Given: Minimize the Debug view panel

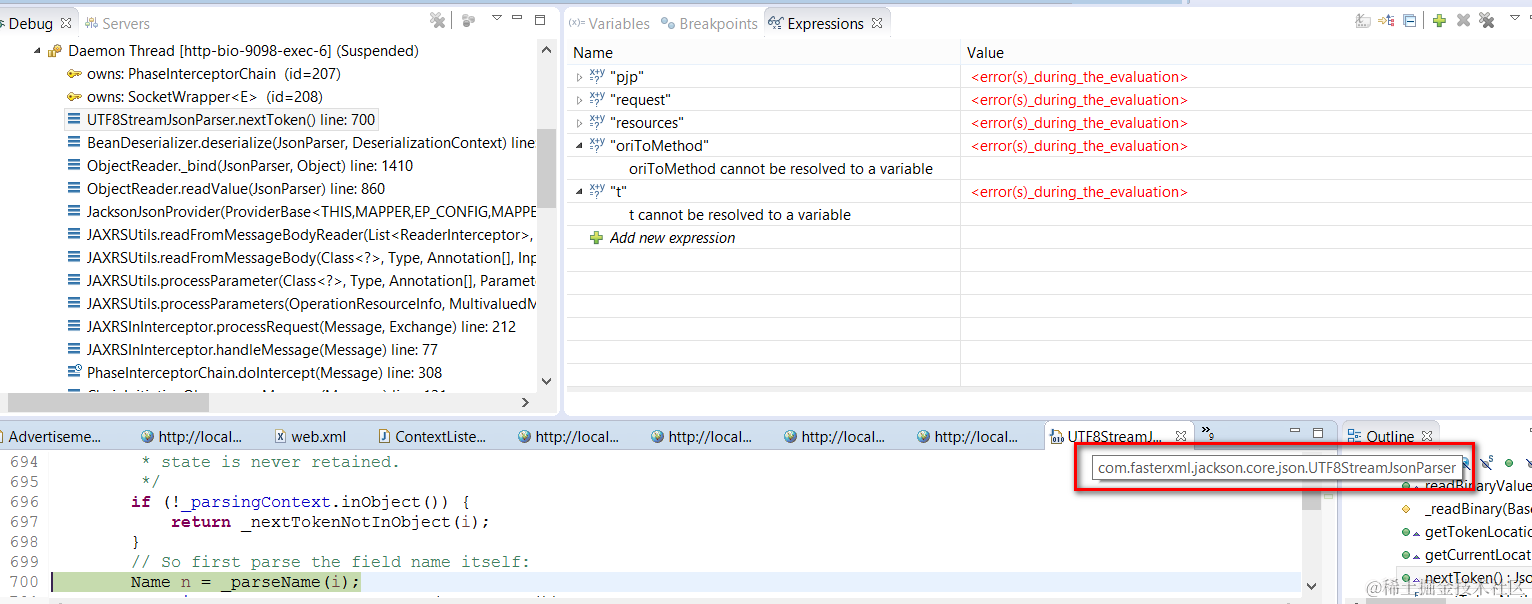Looking at the screenshot, I should click(517, 18).
